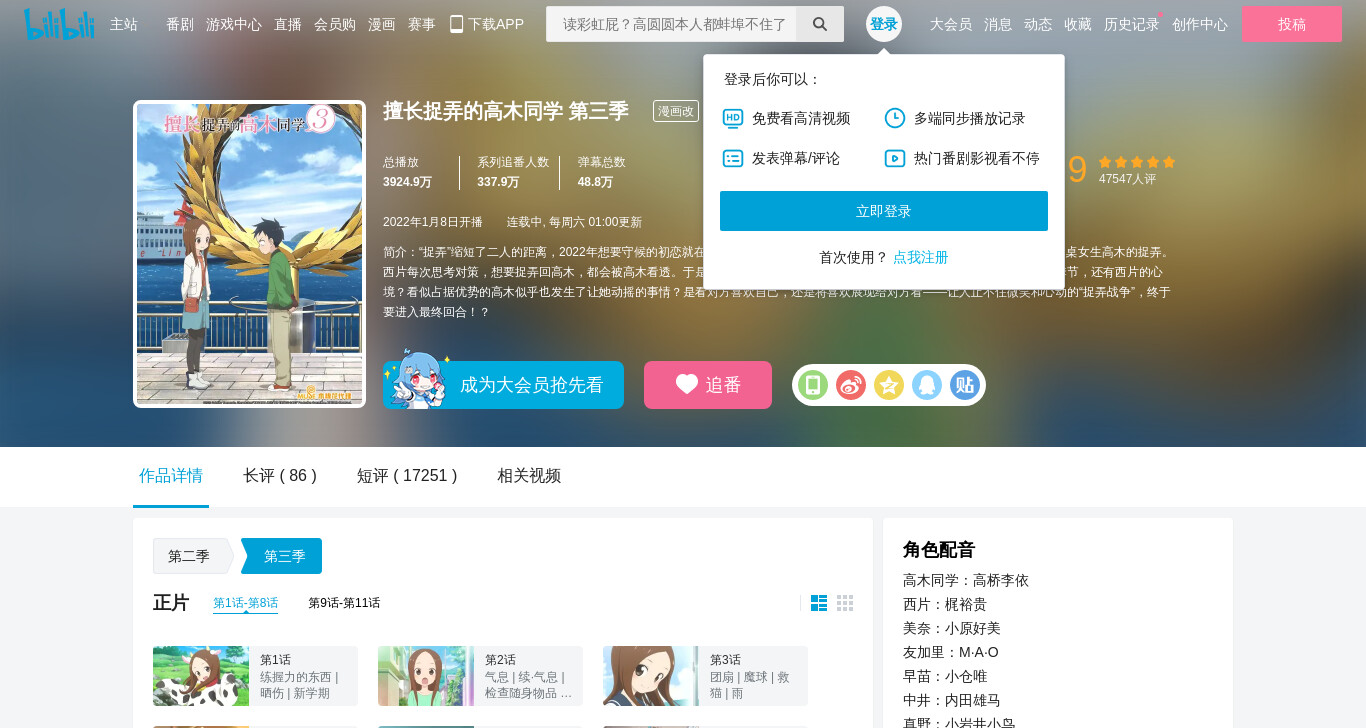This screenshot has width=1366, height=728.
Task: Switch episodes to grid view
Action: point(845,603)
